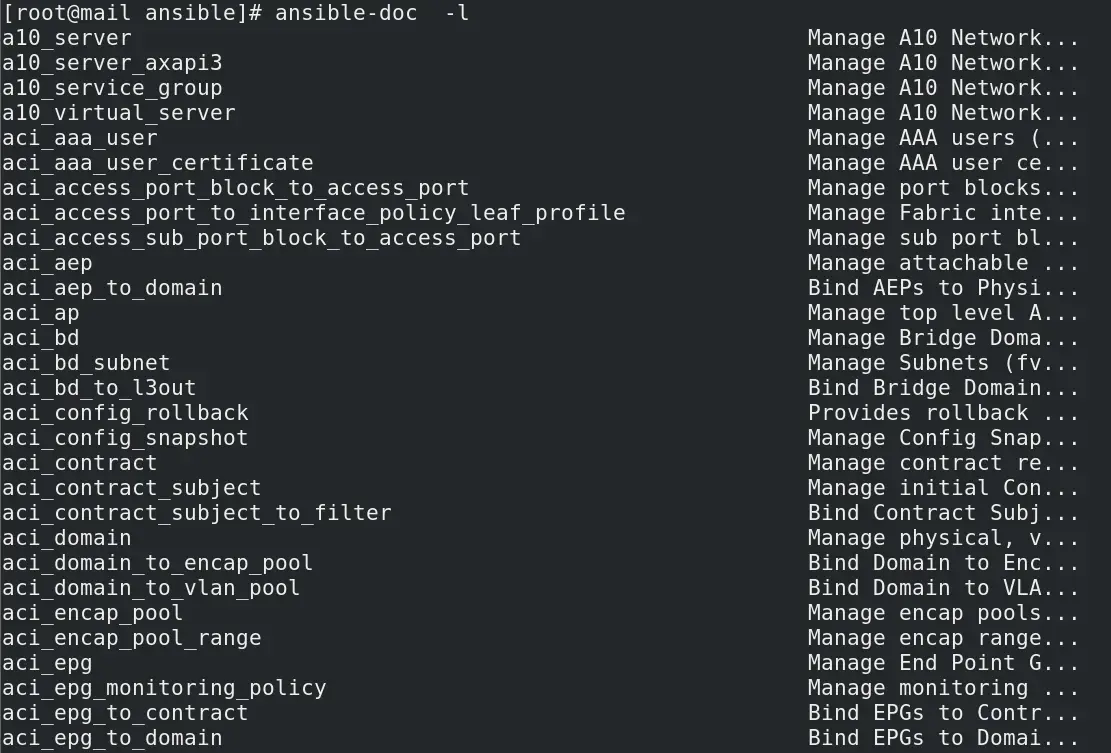Screen dimensions: 1111x753
Task: Click the aci_bd_subnet module name
Action: (x=86, y=363)
